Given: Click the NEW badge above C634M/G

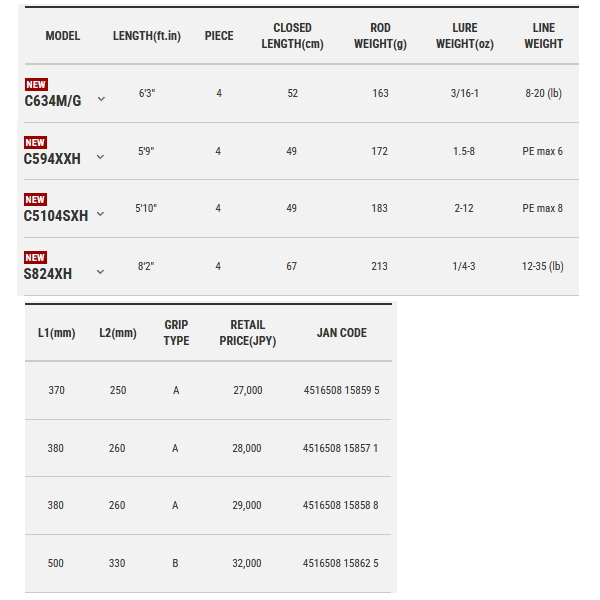Looking at the screenshot, I should coord(36,85).
